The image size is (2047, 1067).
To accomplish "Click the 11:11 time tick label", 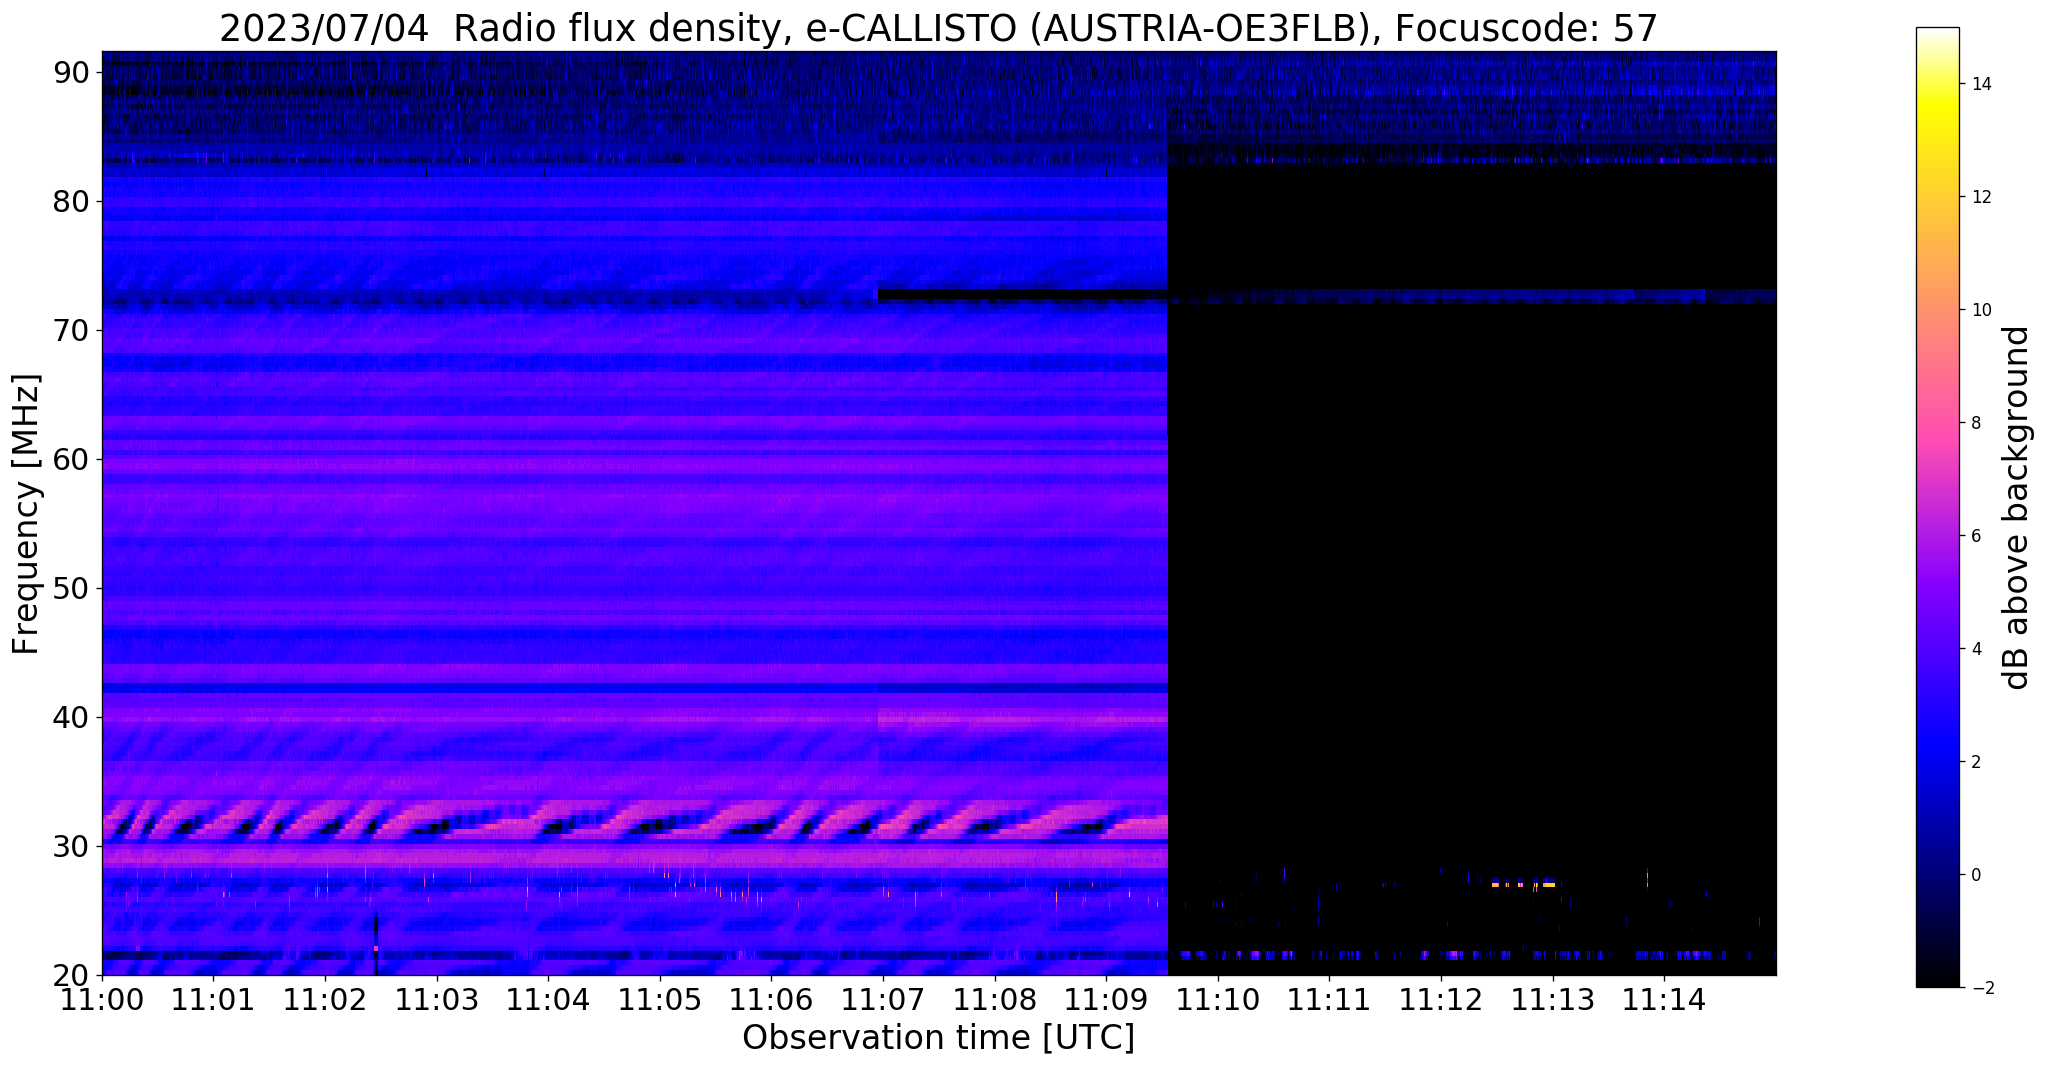I will point(1329,999).
